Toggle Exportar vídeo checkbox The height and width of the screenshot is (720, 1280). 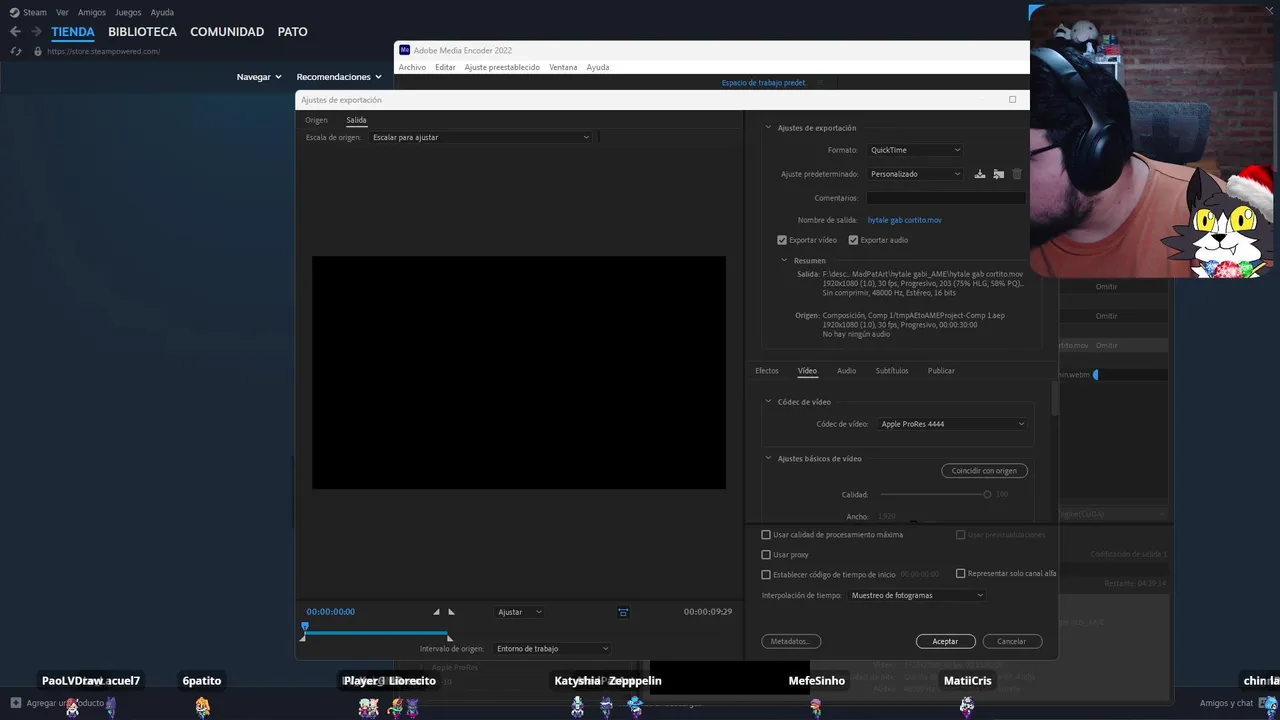(782, 240)
